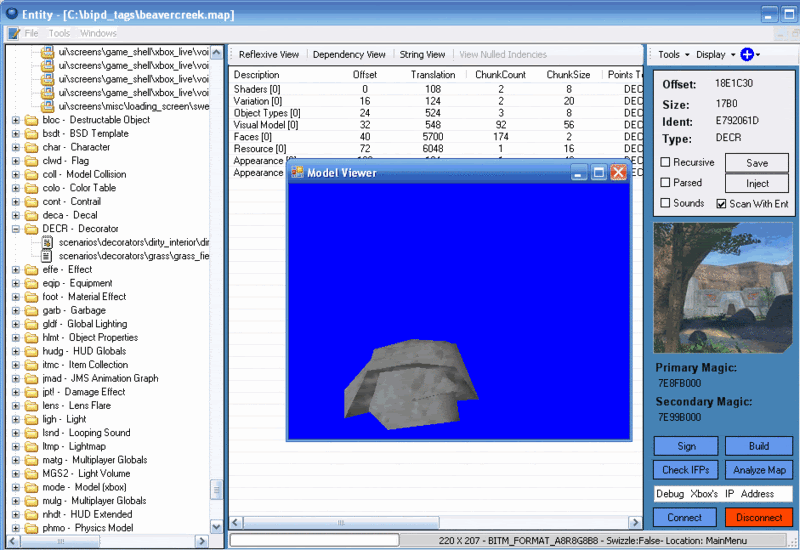Open the Windows menu
This screenshot has width=800, height=550.
point(98,34)
